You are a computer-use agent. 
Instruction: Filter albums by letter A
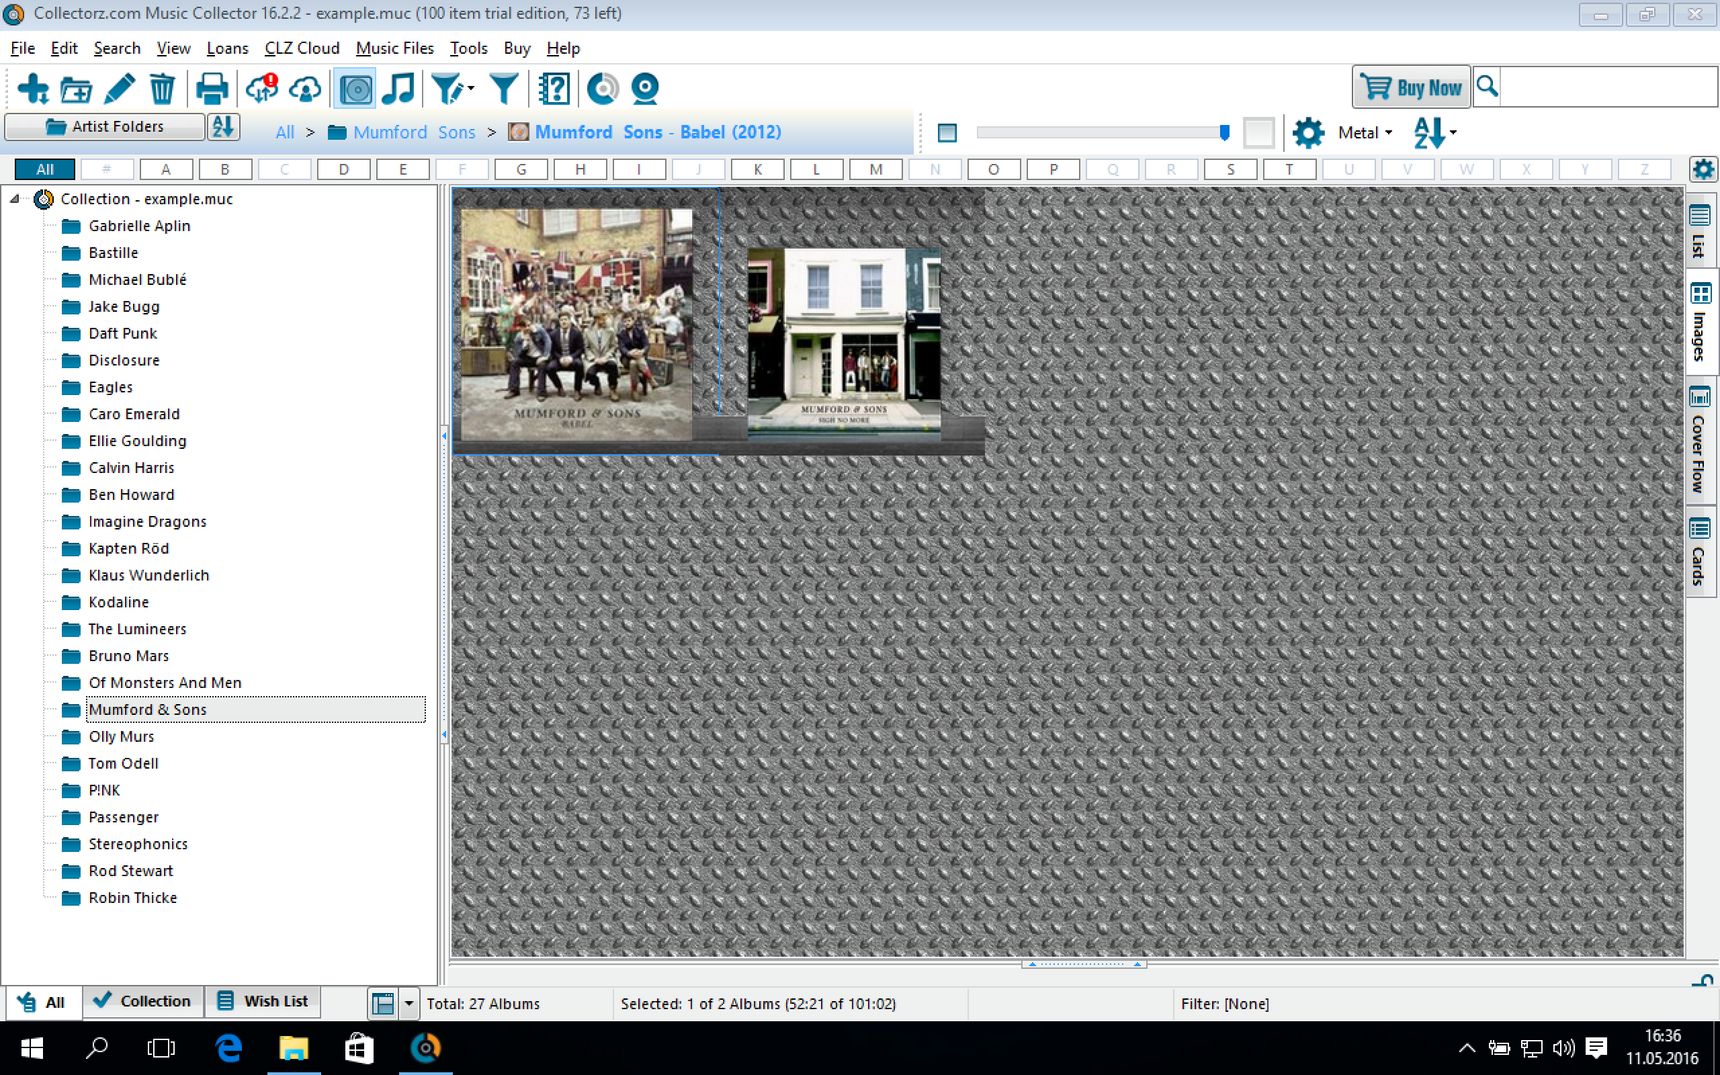point(166,169)
